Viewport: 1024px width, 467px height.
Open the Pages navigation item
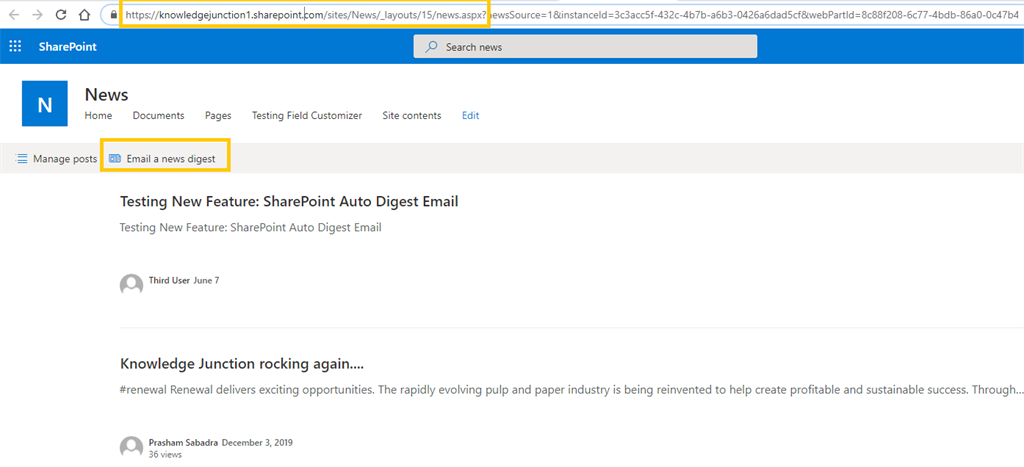[218, 116]
